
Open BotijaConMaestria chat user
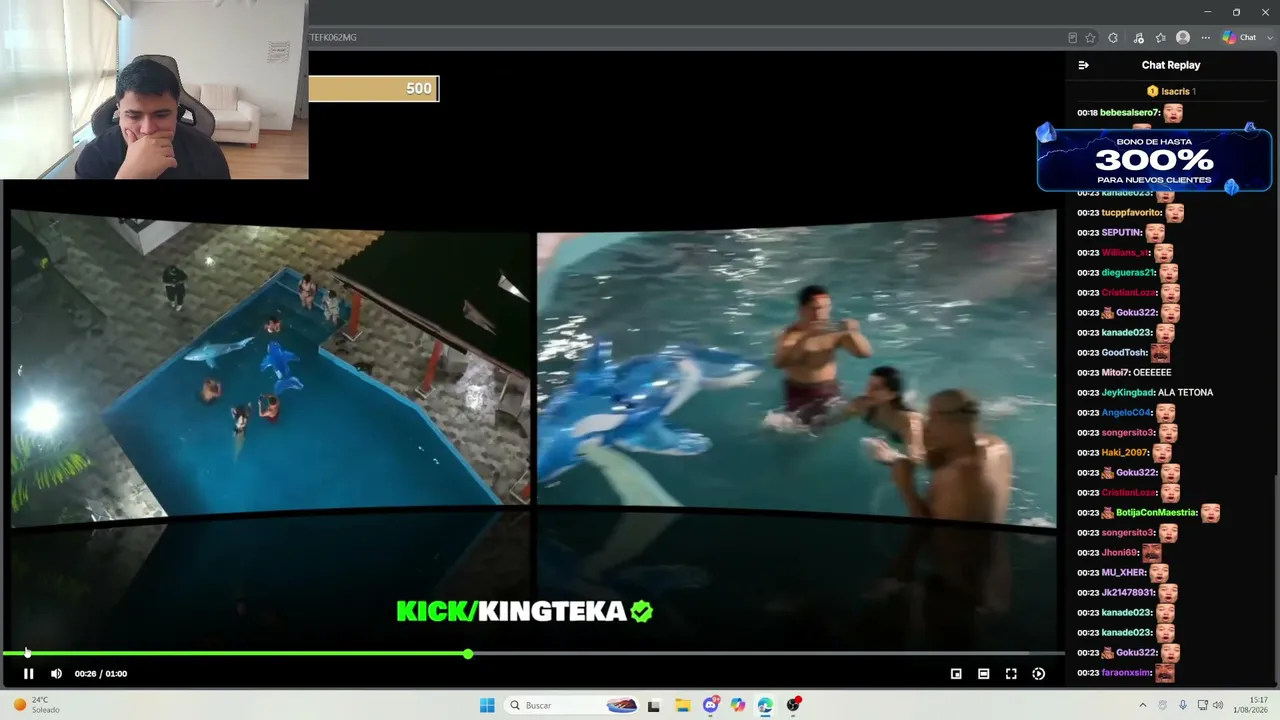tap(1157, 513)
